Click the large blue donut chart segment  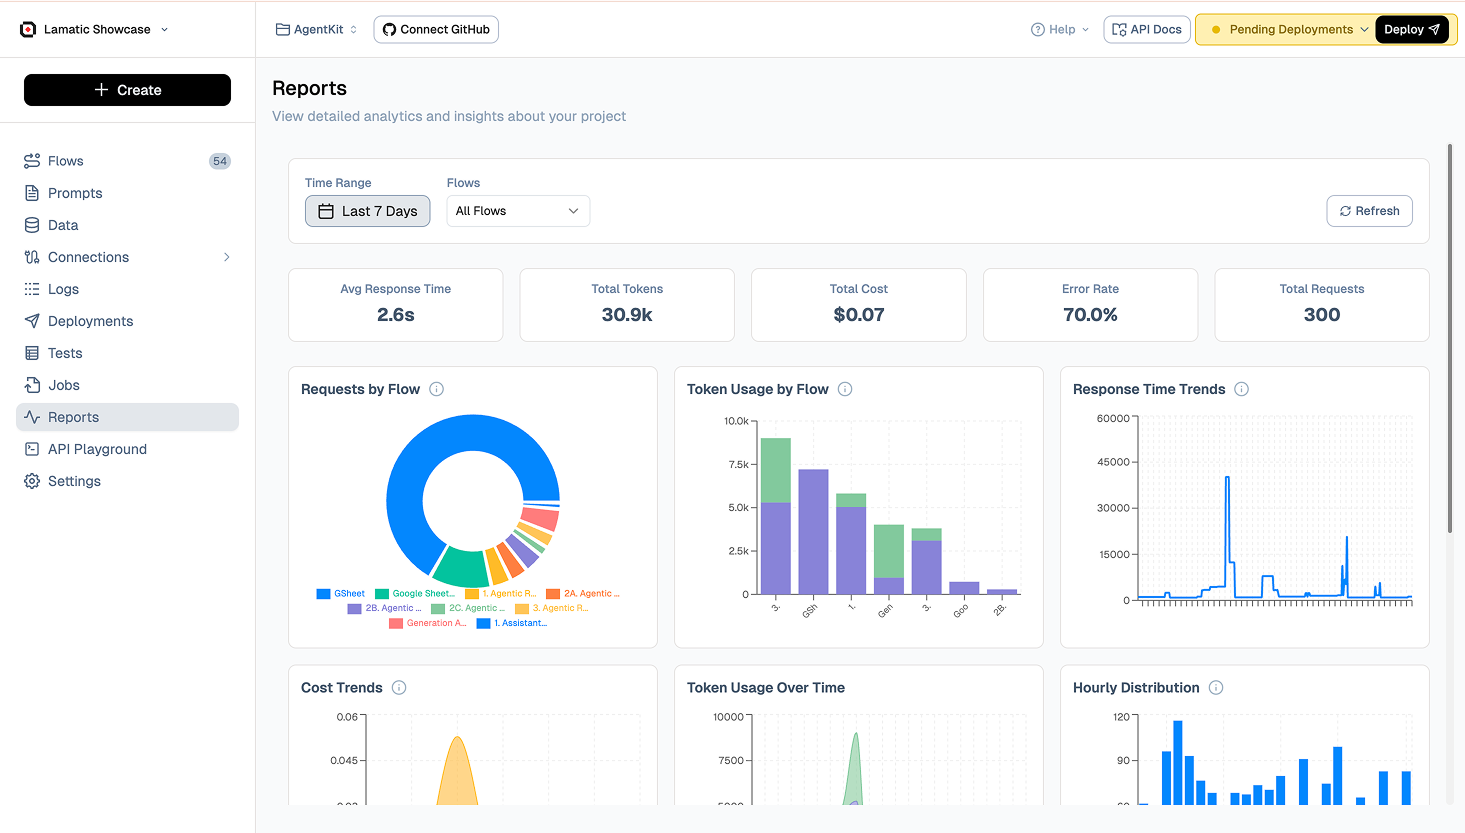[410, 470]
